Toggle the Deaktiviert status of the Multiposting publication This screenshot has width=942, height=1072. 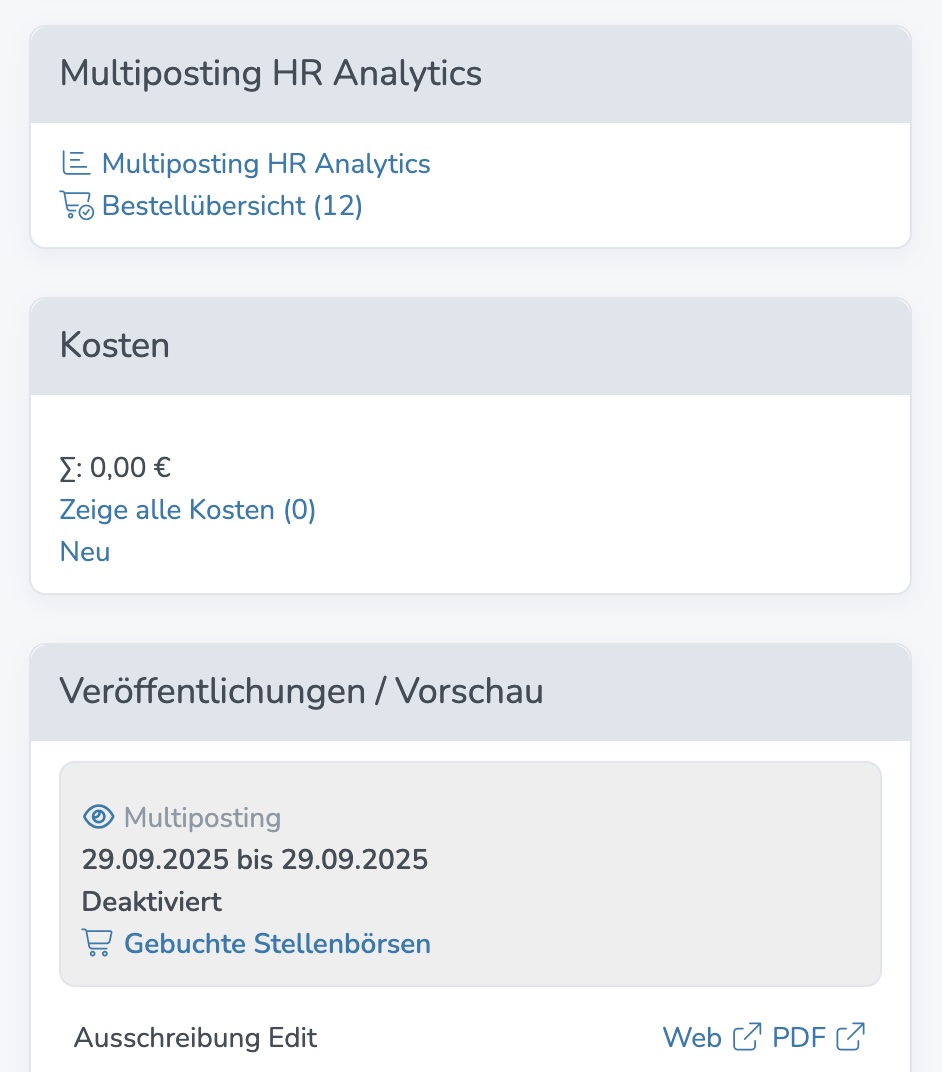tap(151, 901)
